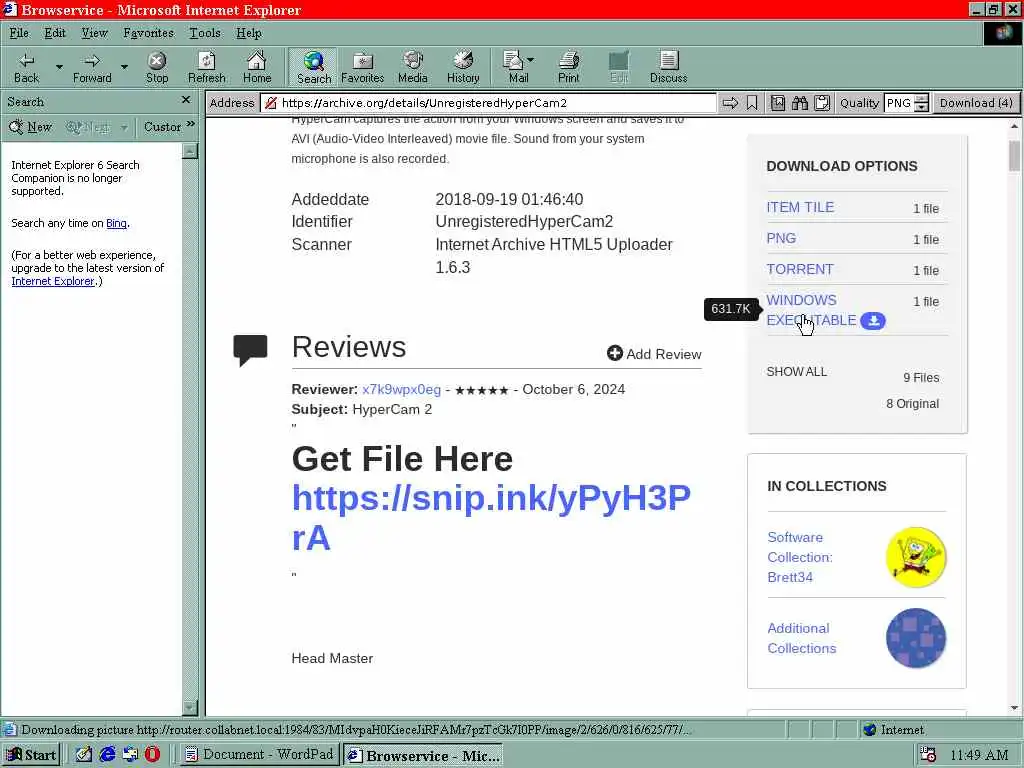
Task: Open the Tools menu
Action: (205, 33)
